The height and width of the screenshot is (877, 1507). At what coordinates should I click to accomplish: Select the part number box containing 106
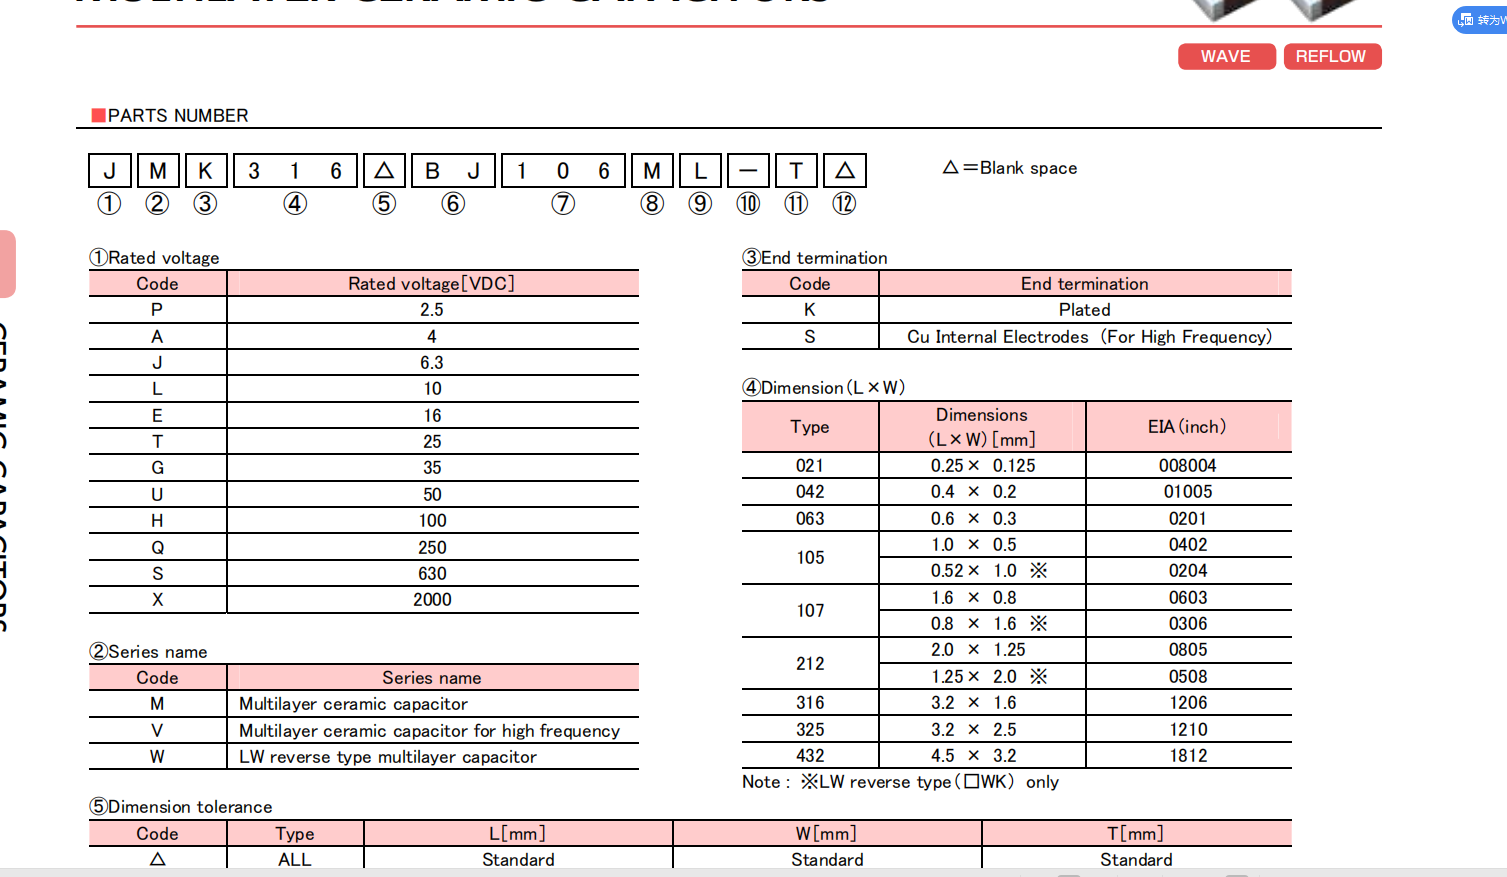(563, 171)
